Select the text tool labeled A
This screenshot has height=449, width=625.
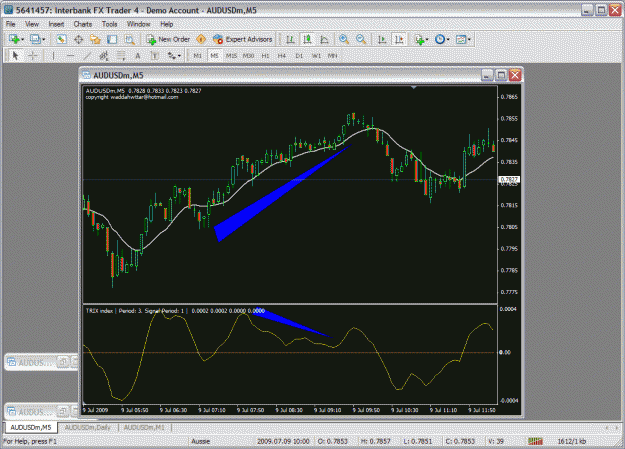coord(138,56)
